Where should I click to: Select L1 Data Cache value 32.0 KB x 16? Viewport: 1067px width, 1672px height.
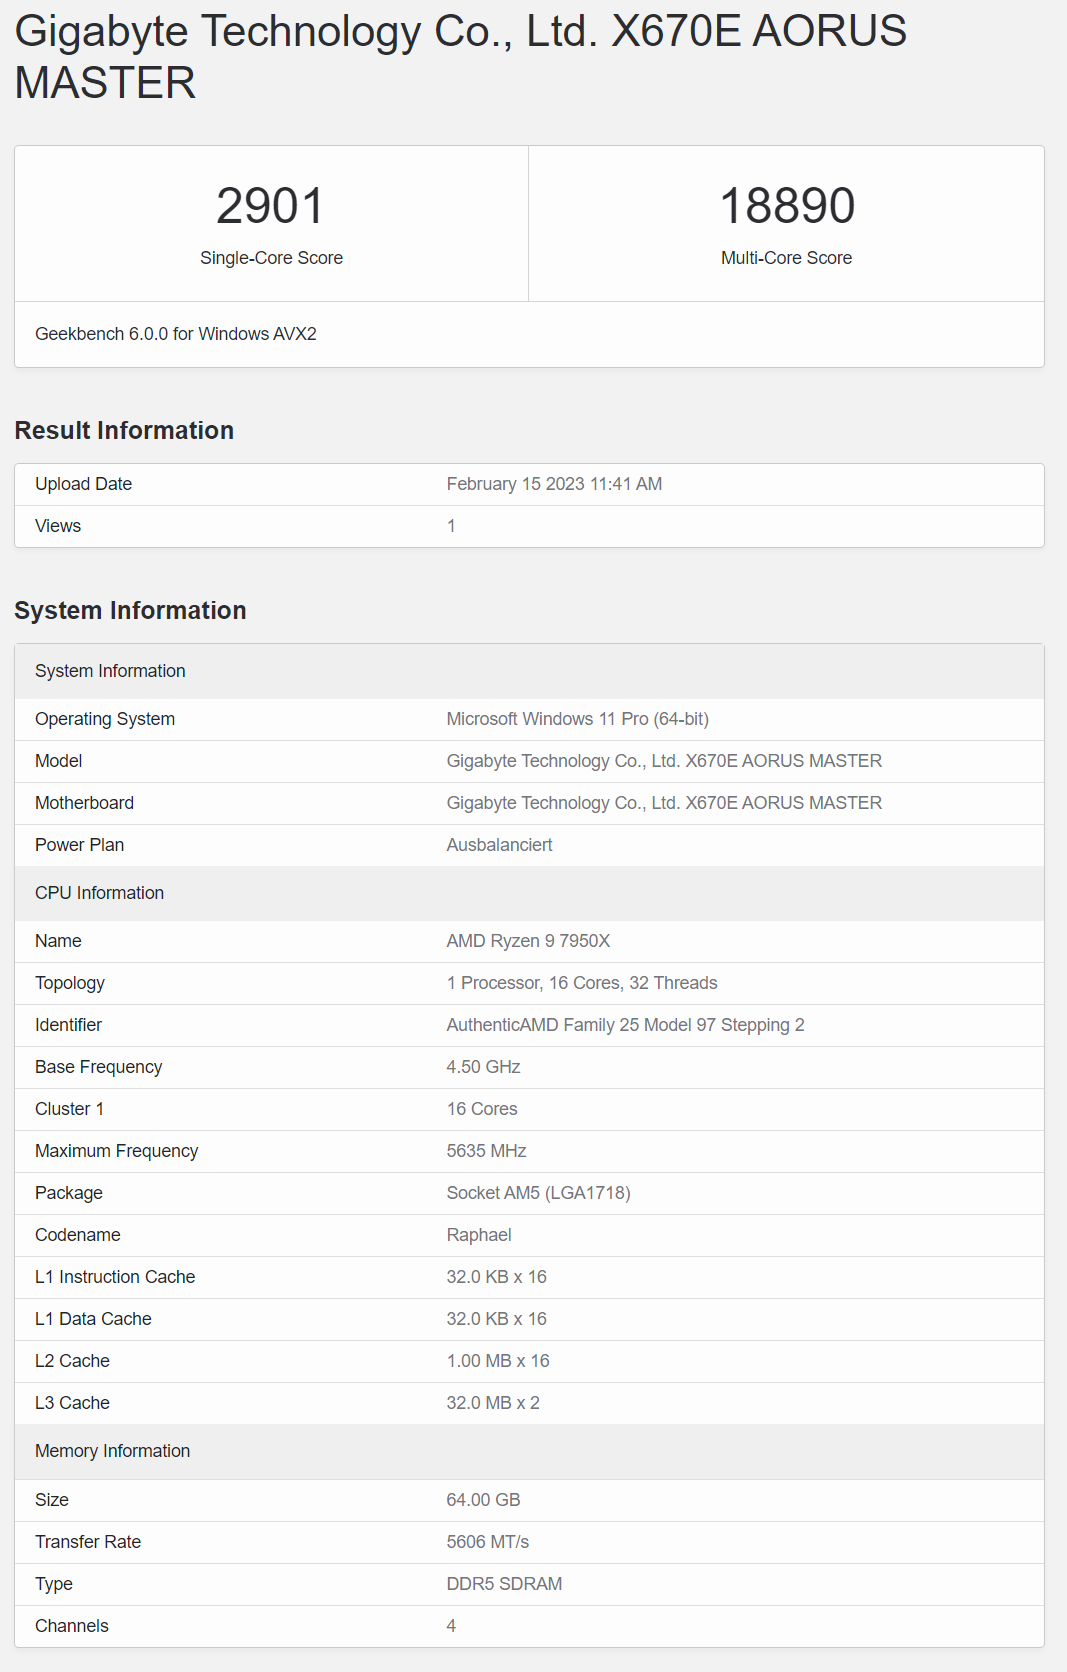497,1319
